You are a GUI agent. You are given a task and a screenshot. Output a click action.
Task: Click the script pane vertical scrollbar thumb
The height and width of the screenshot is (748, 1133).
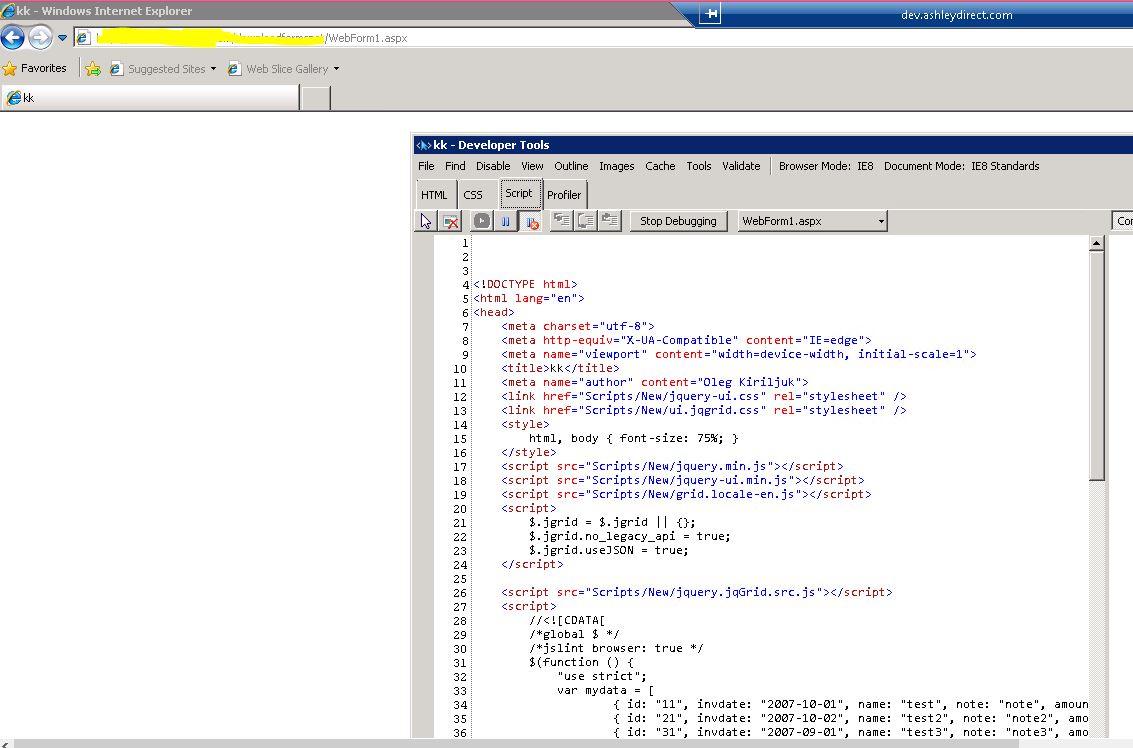pyautogui.click(x=1097, y=366)
